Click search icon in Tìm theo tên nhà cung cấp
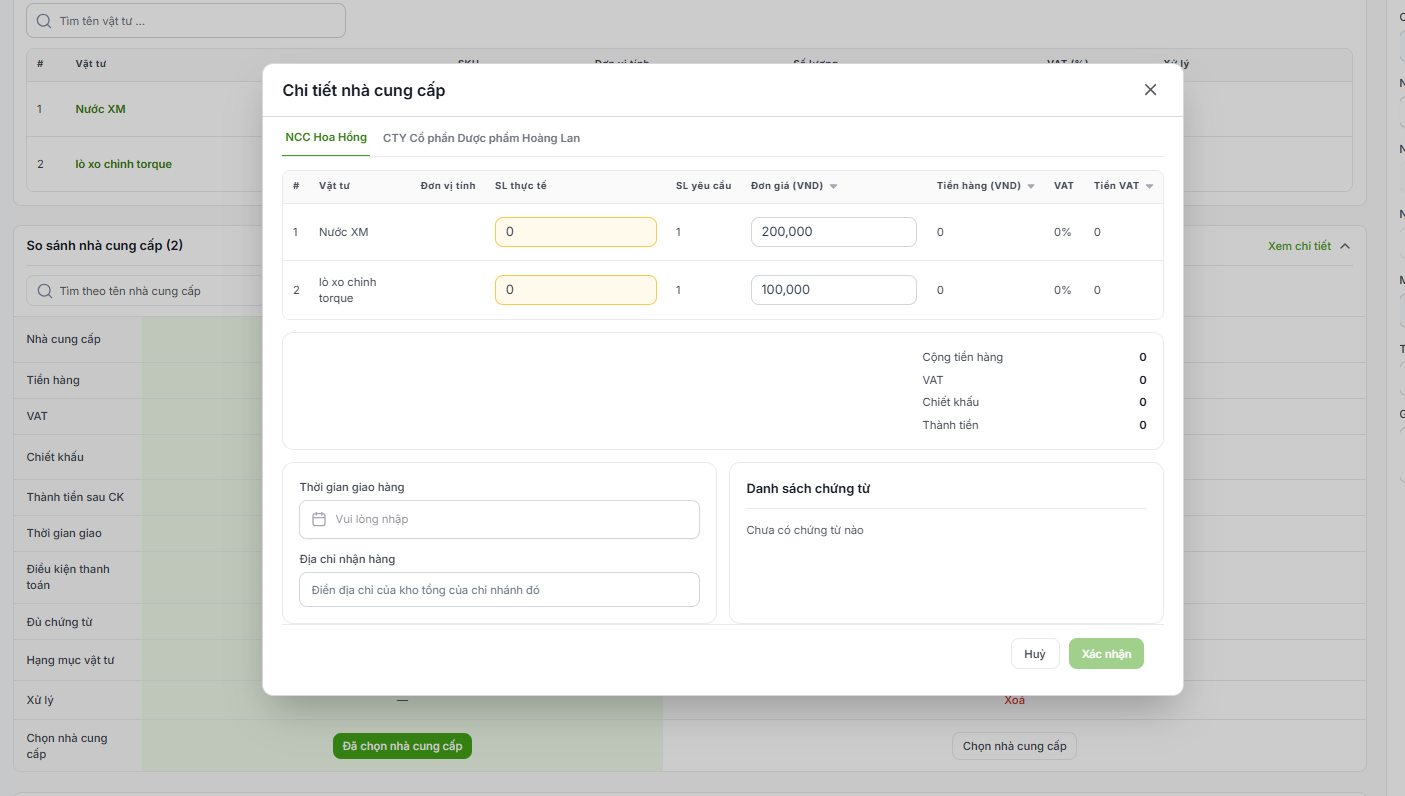This screenshot has height=796, width=1405. 44,291
